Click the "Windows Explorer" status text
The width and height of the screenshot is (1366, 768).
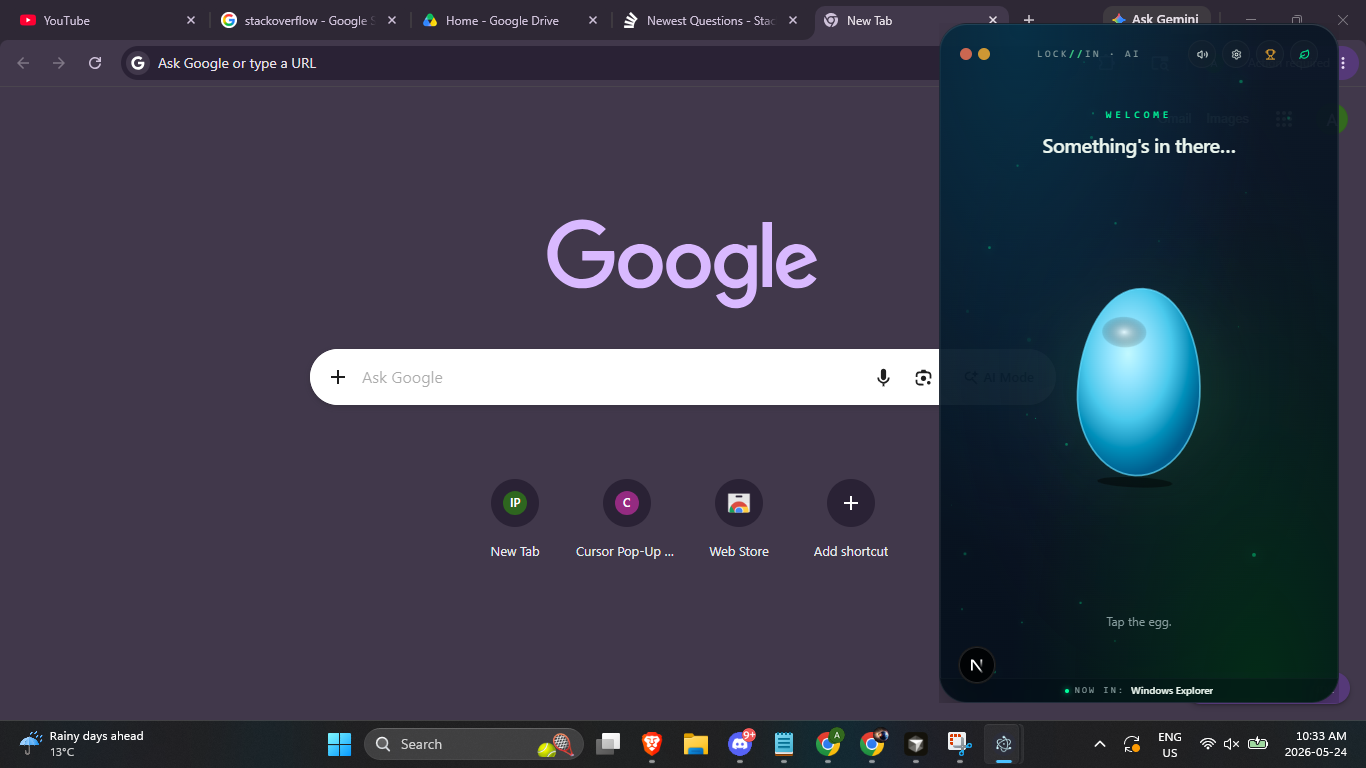point(1172,690)
